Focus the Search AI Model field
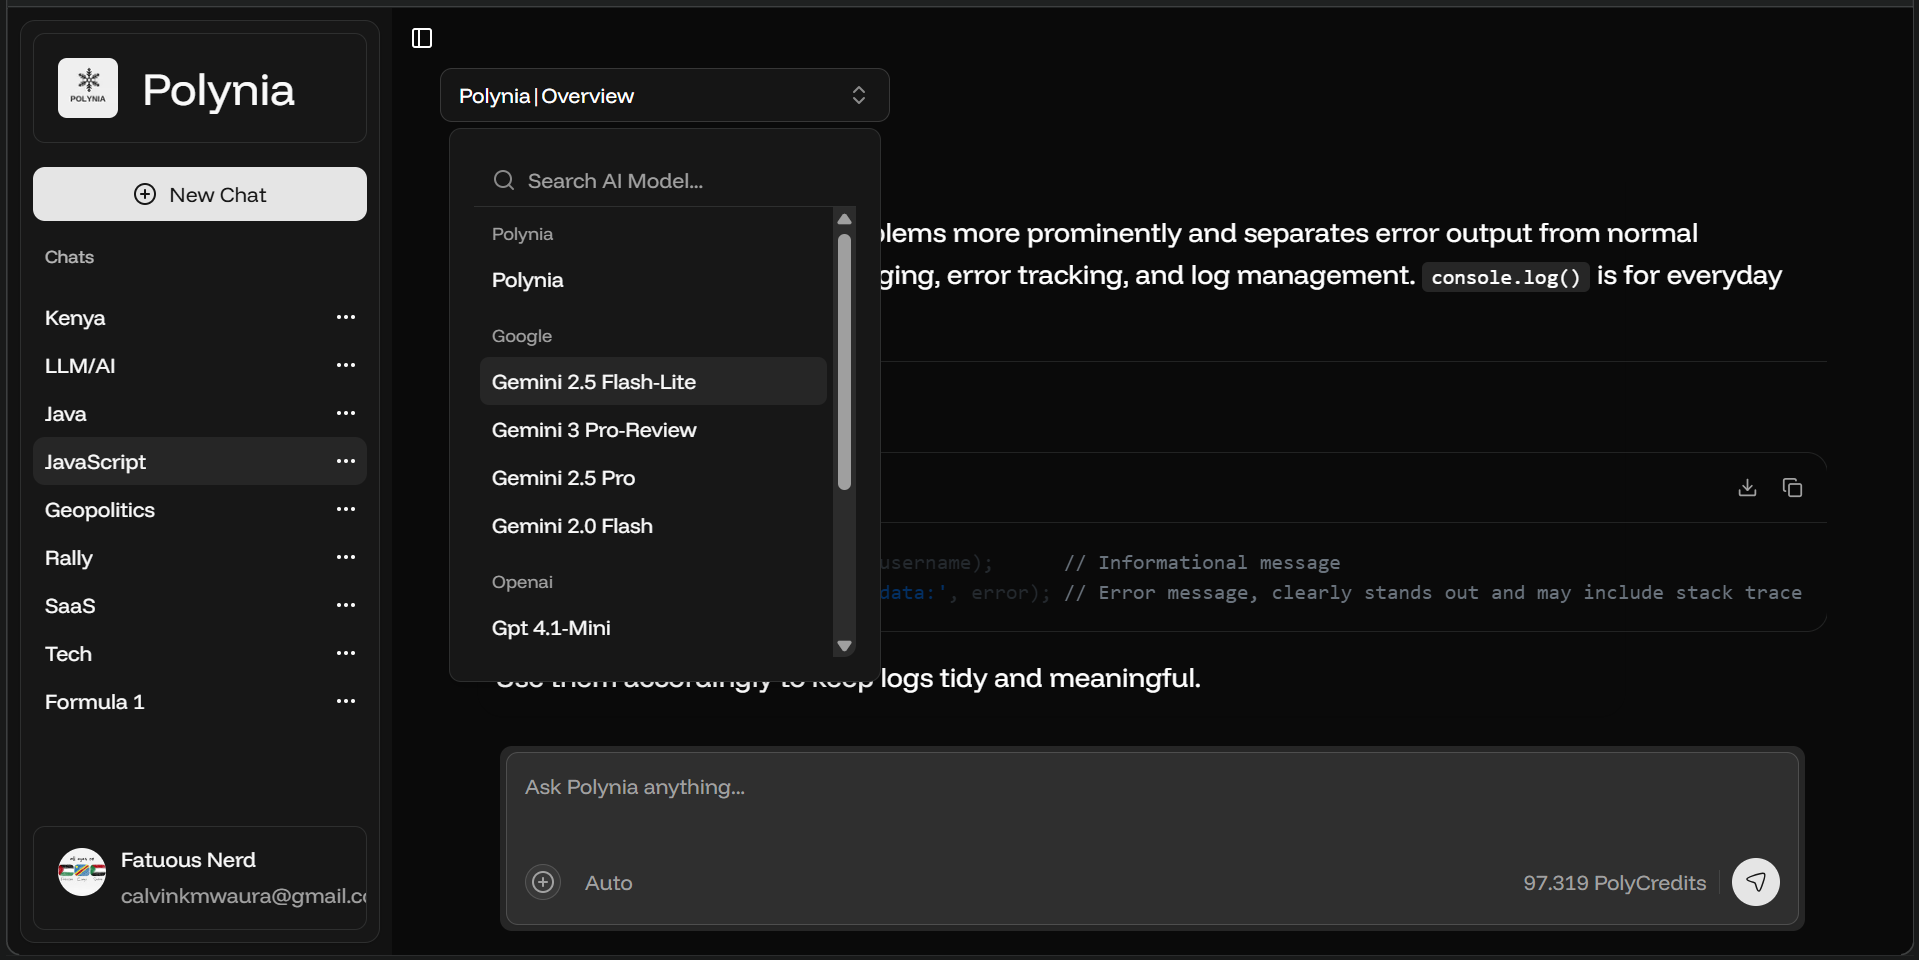The height and width of the screenshot is (960, 1919). click(664, 180)
